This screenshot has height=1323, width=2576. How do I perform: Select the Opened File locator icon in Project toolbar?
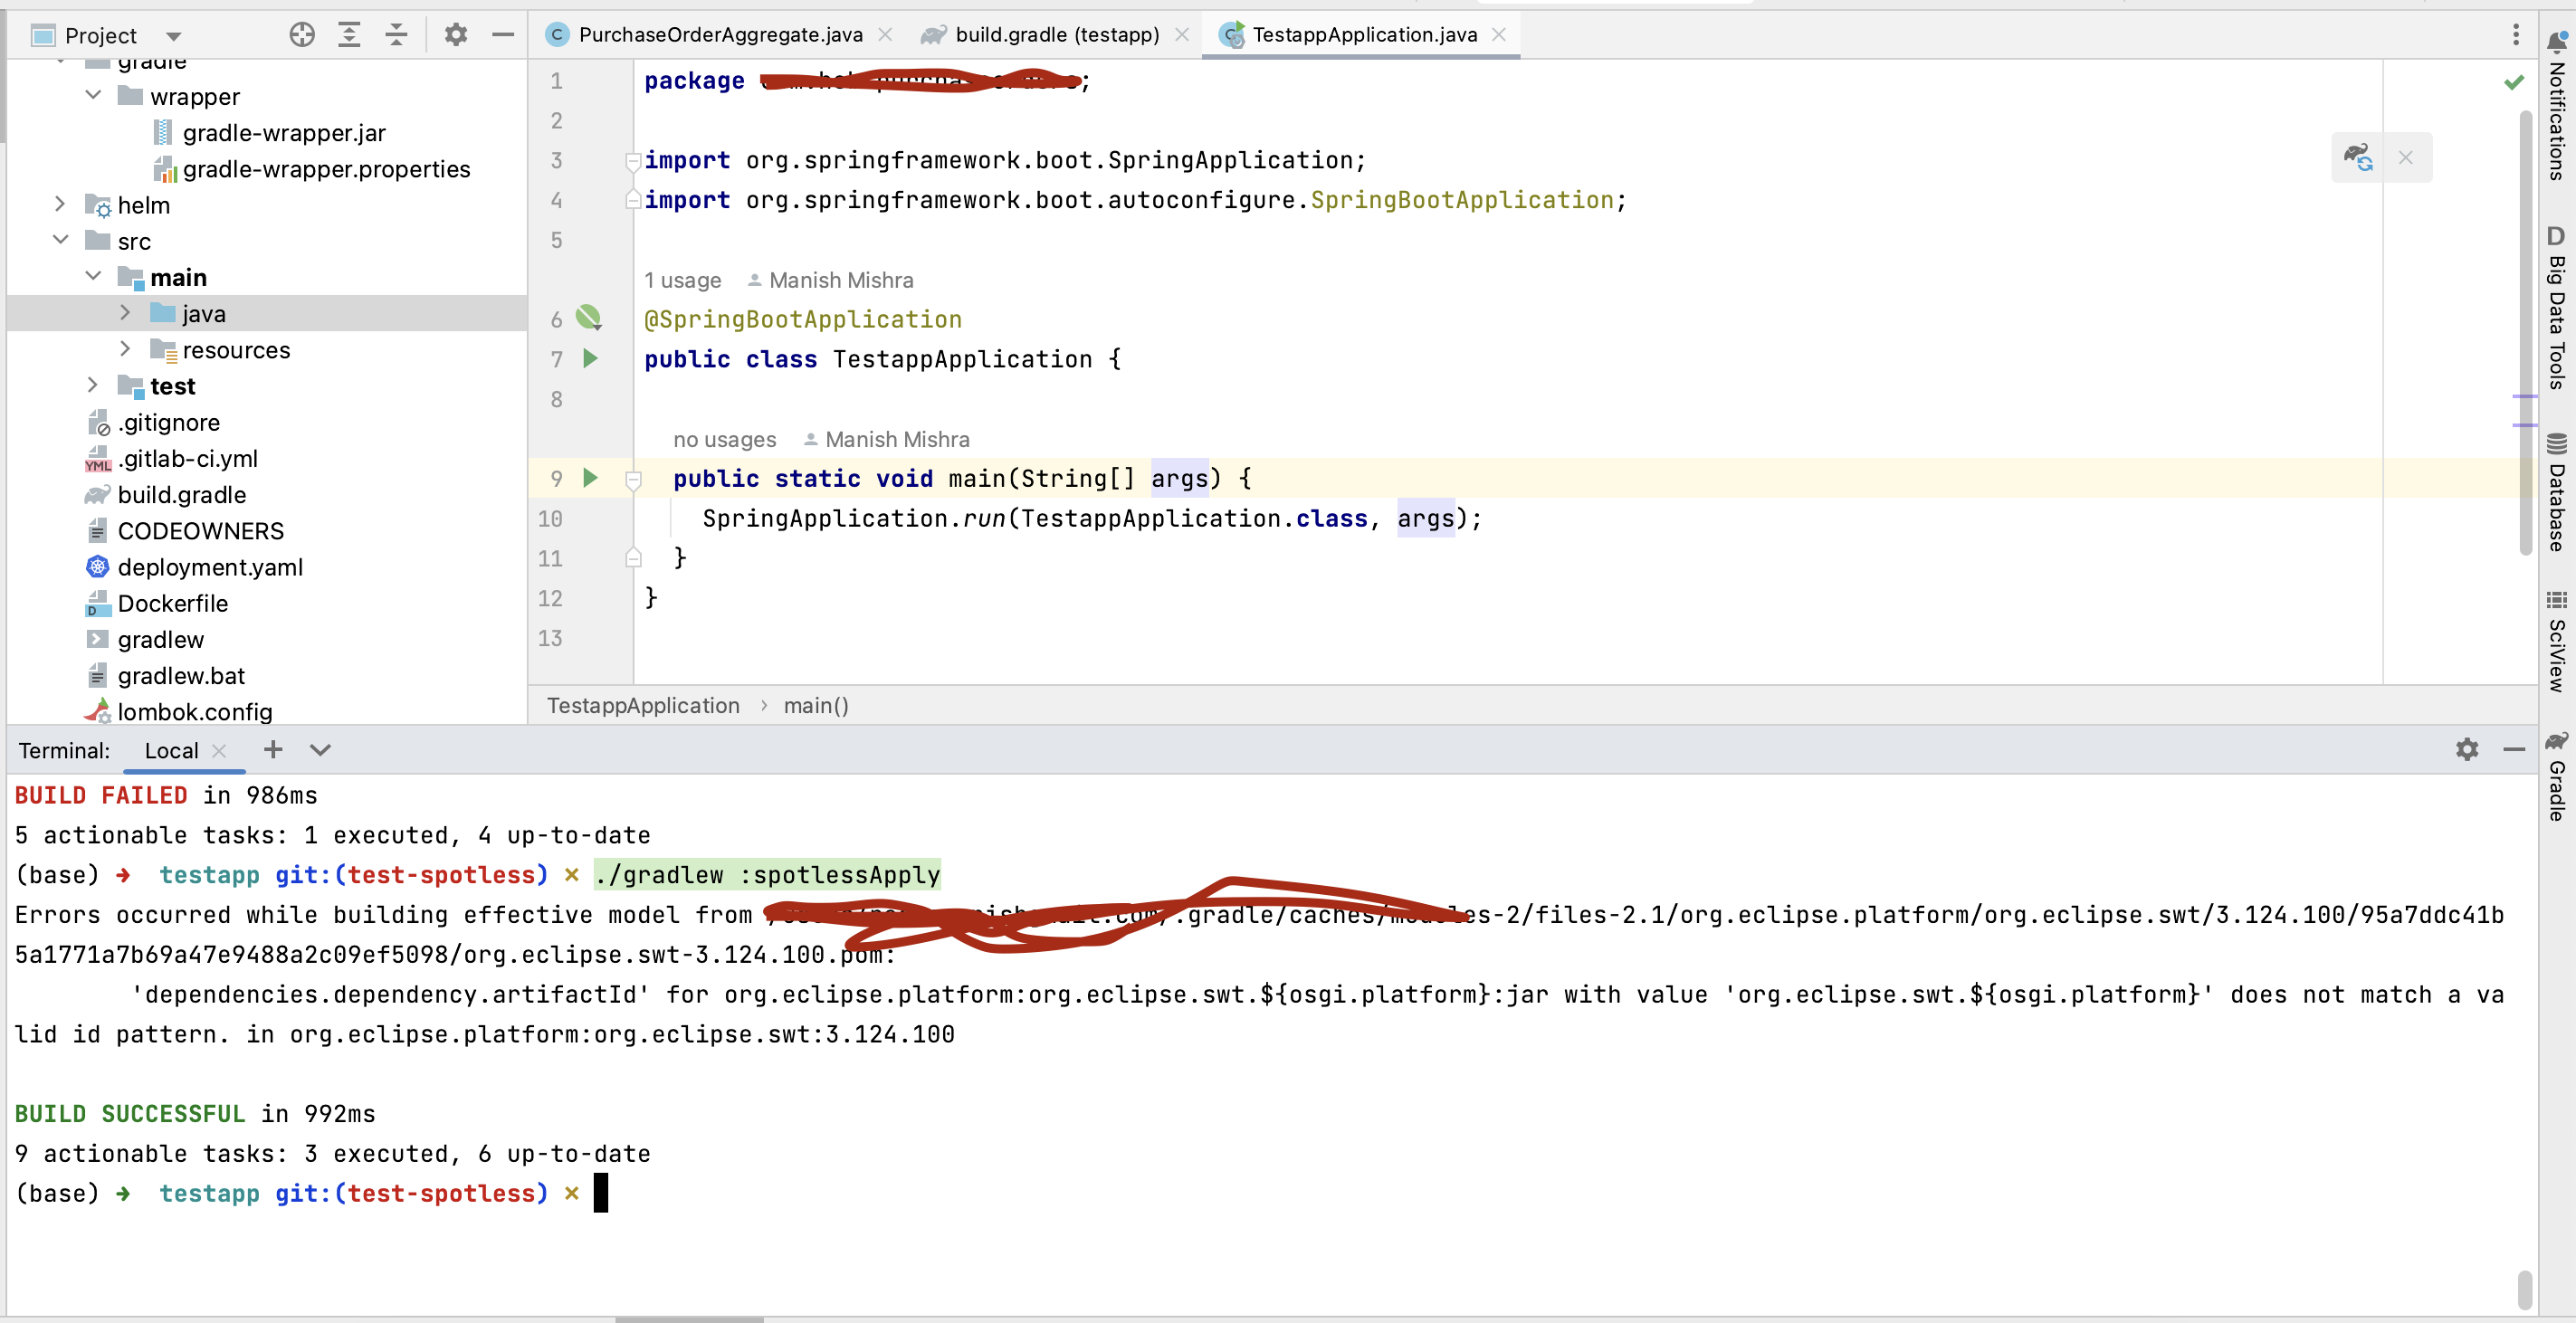click(x=301, y=34)
